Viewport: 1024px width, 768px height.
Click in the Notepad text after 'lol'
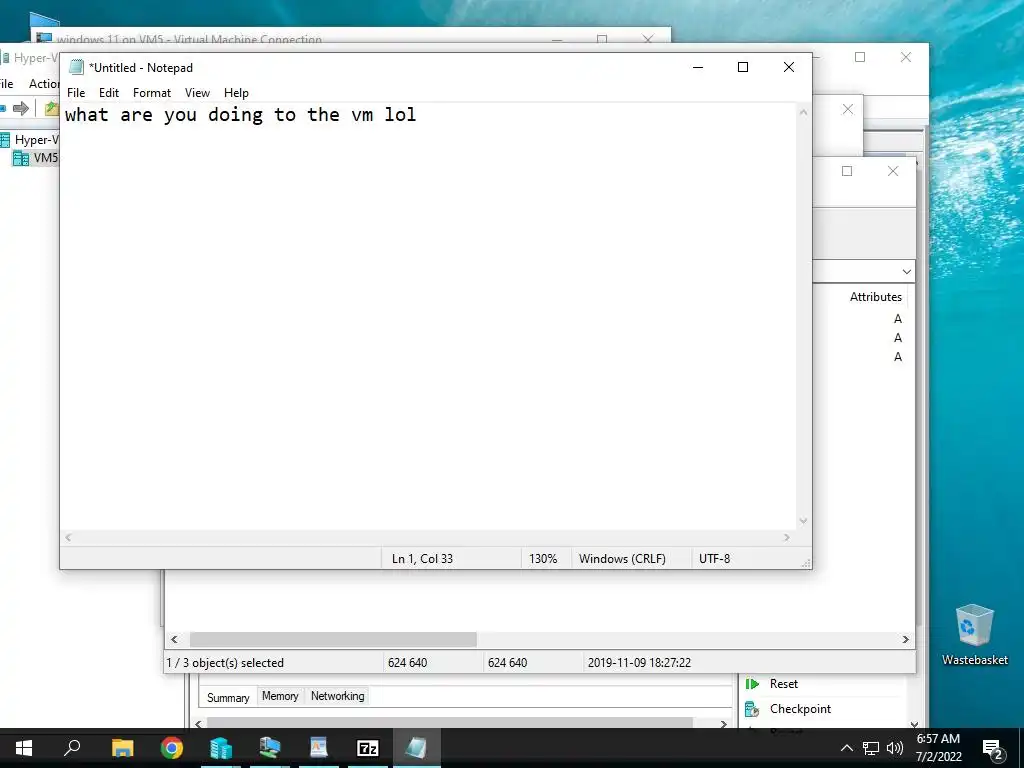click(418, 115)
